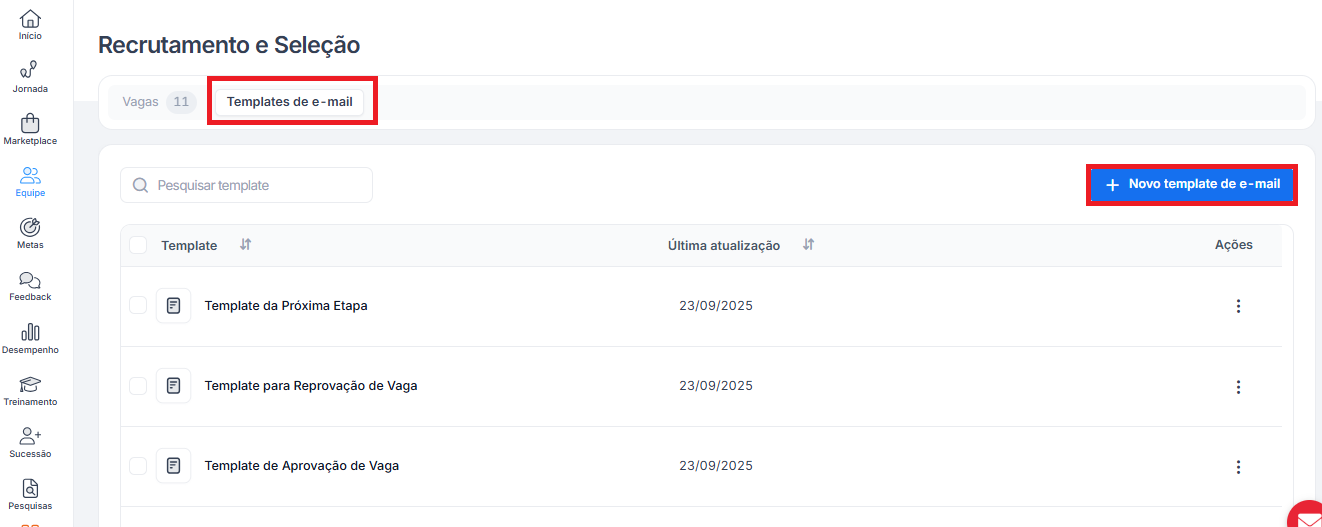Open the Sucessão sidebar icon
Viewport: 1322px width, 527px height.
click(x=30, y=437)
